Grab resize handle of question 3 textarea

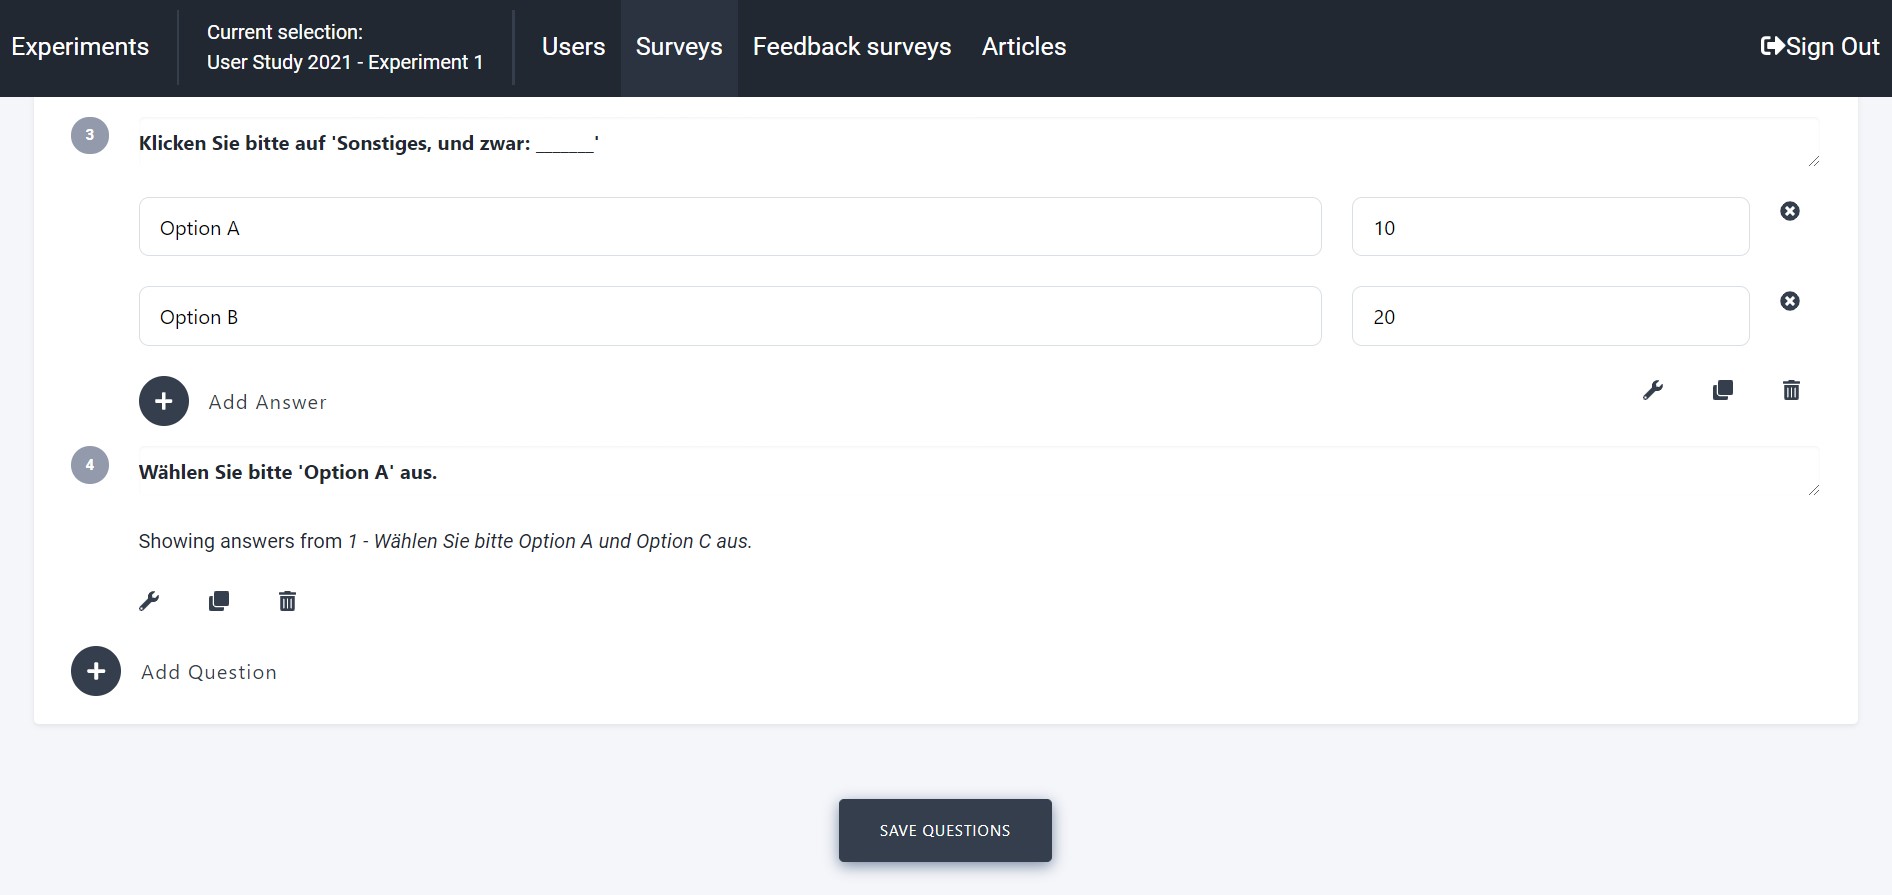[x=1813, y=161]
